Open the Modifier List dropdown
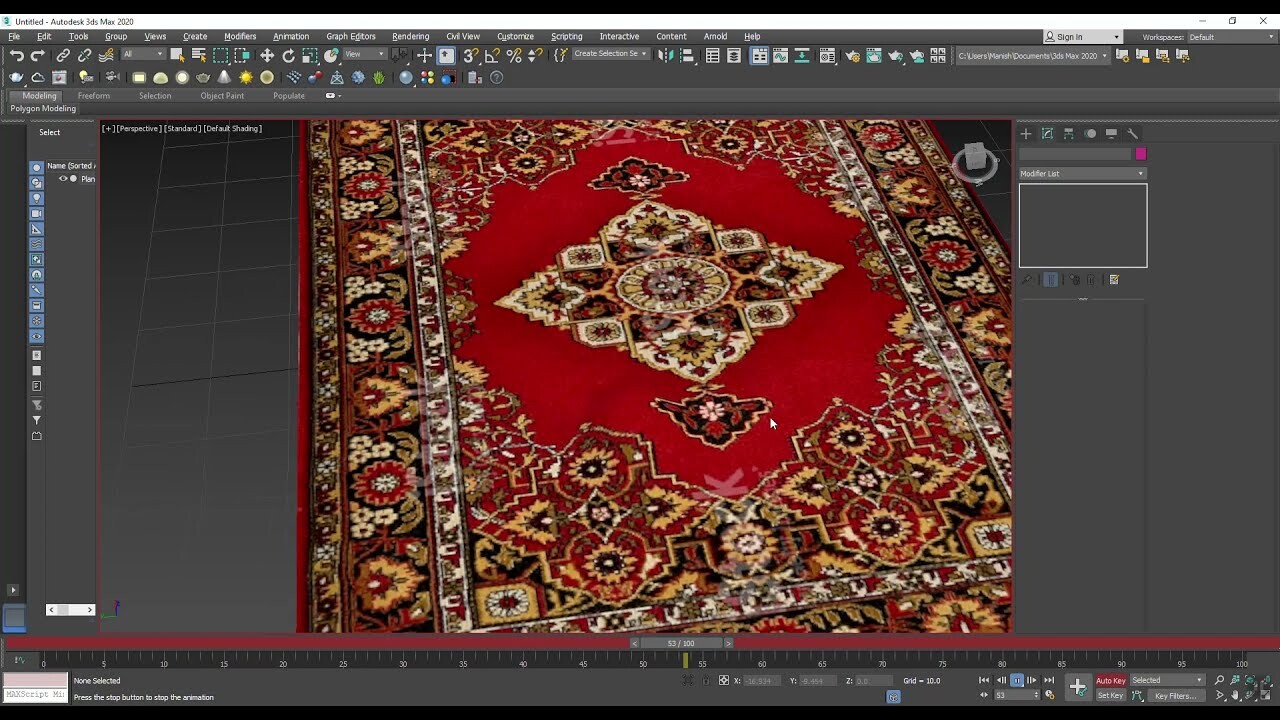Screen dimensions: 1280x720 (1080, 173)
